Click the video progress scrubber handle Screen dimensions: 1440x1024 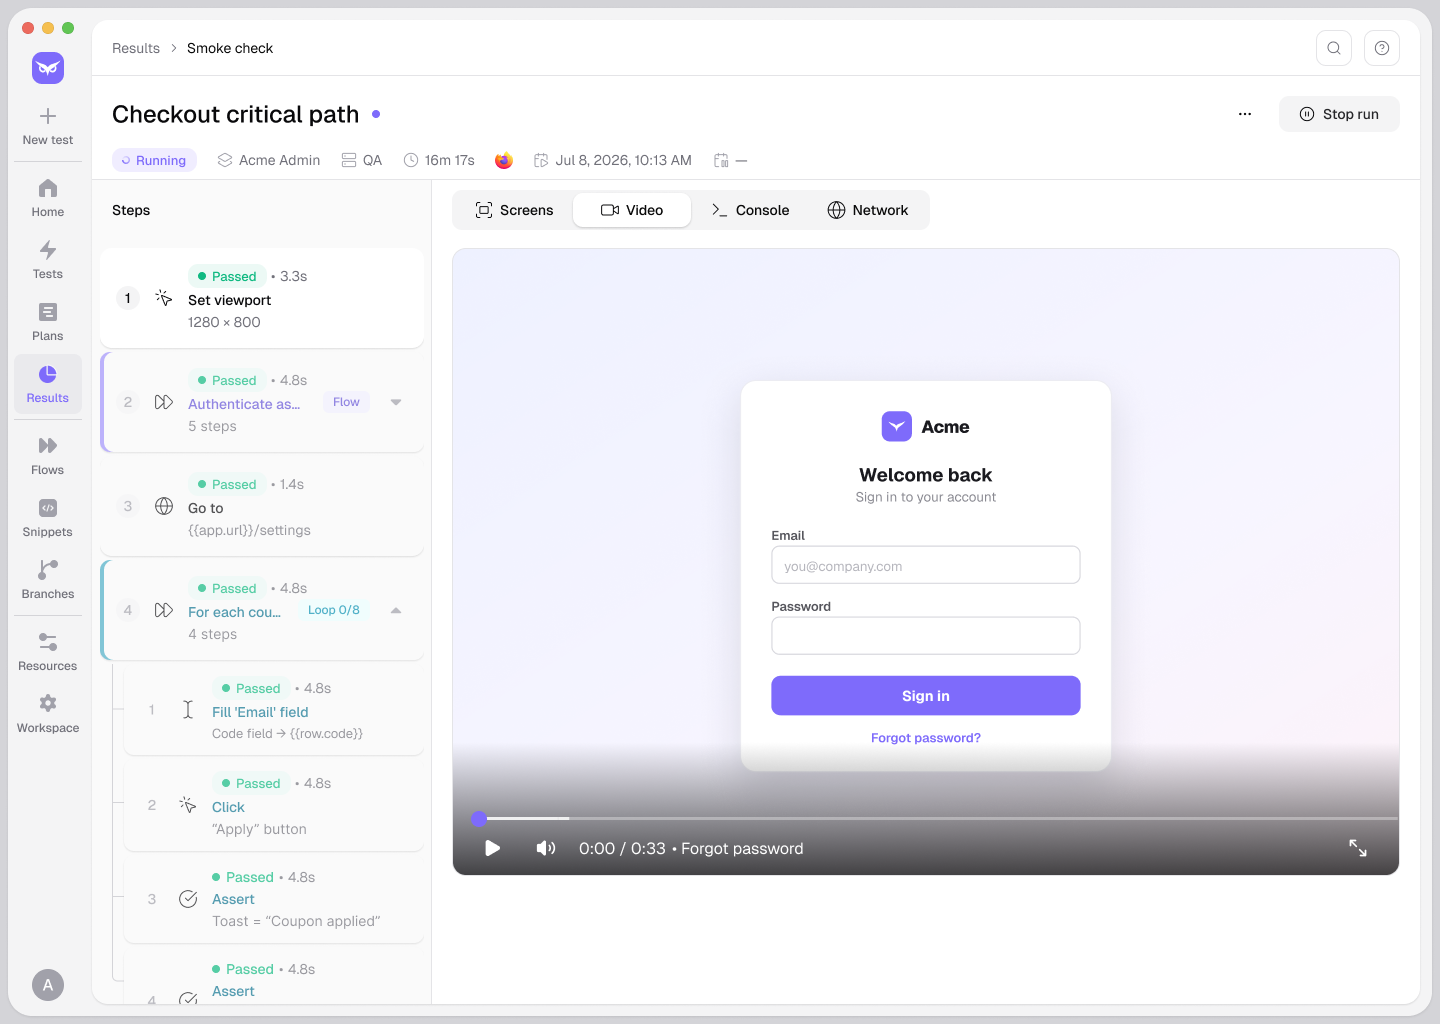pyautogui.click(x=479, y=819)
